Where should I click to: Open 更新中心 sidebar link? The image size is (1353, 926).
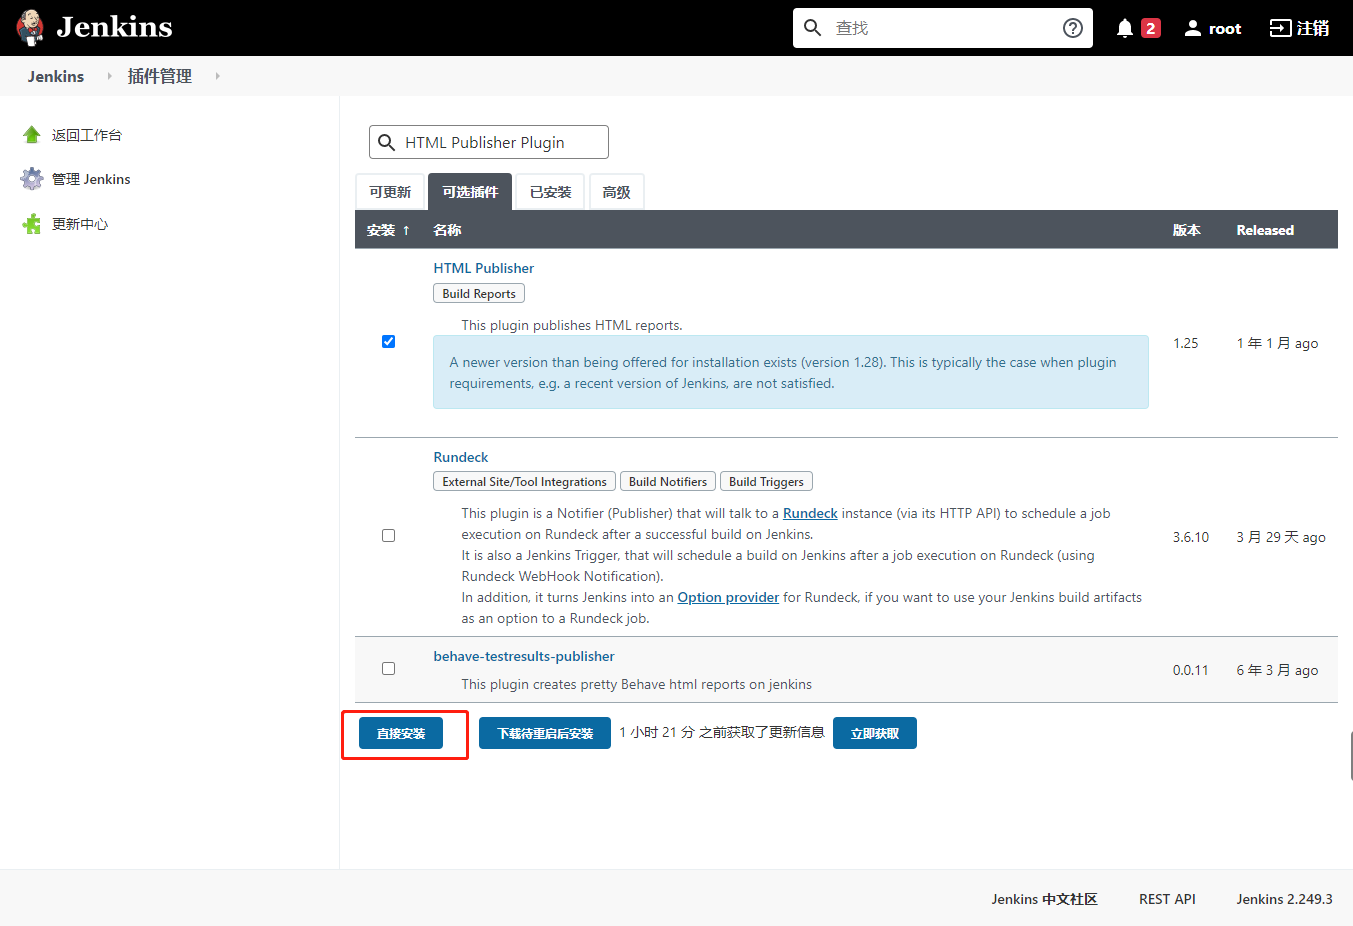pos(80,224)
